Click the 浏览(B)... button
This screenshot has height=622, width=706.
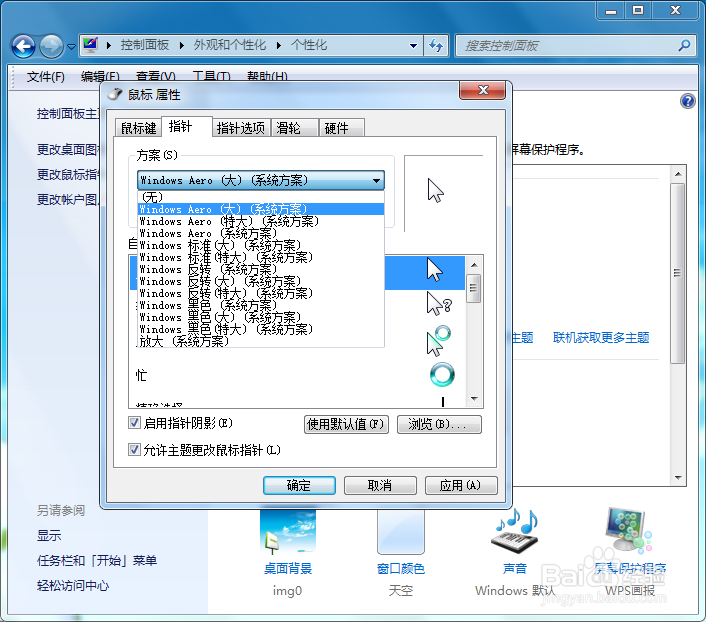click(439, 424)
